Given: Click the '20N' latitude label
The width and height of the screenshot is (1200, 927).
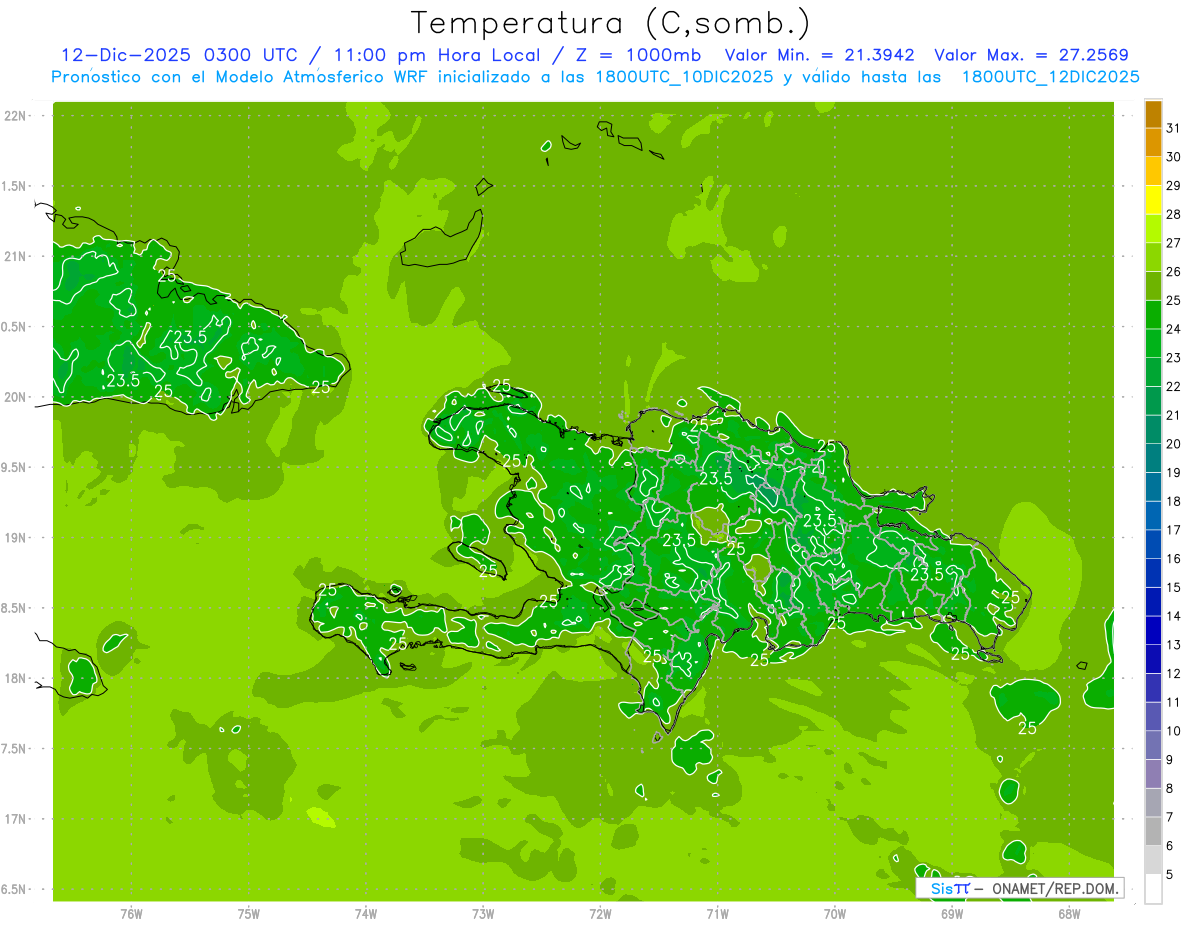Looking at the screenshot, I should pos(16,397).
